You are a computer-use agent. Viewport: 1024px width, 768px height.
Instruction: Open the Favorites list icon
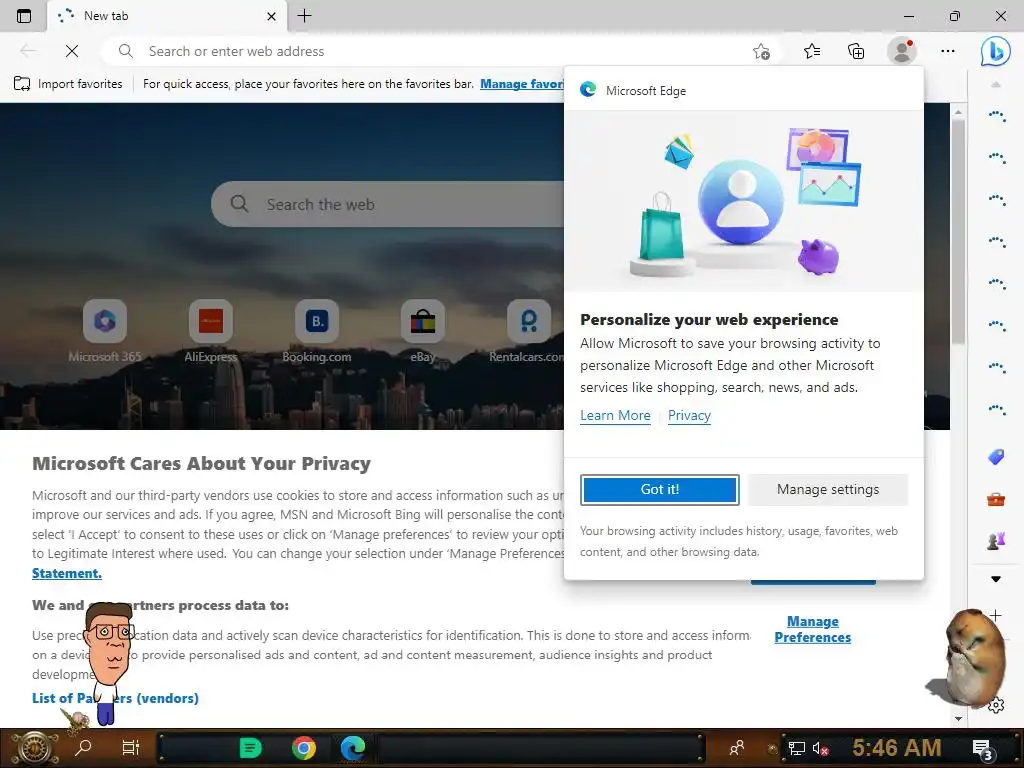click(812, 51)
